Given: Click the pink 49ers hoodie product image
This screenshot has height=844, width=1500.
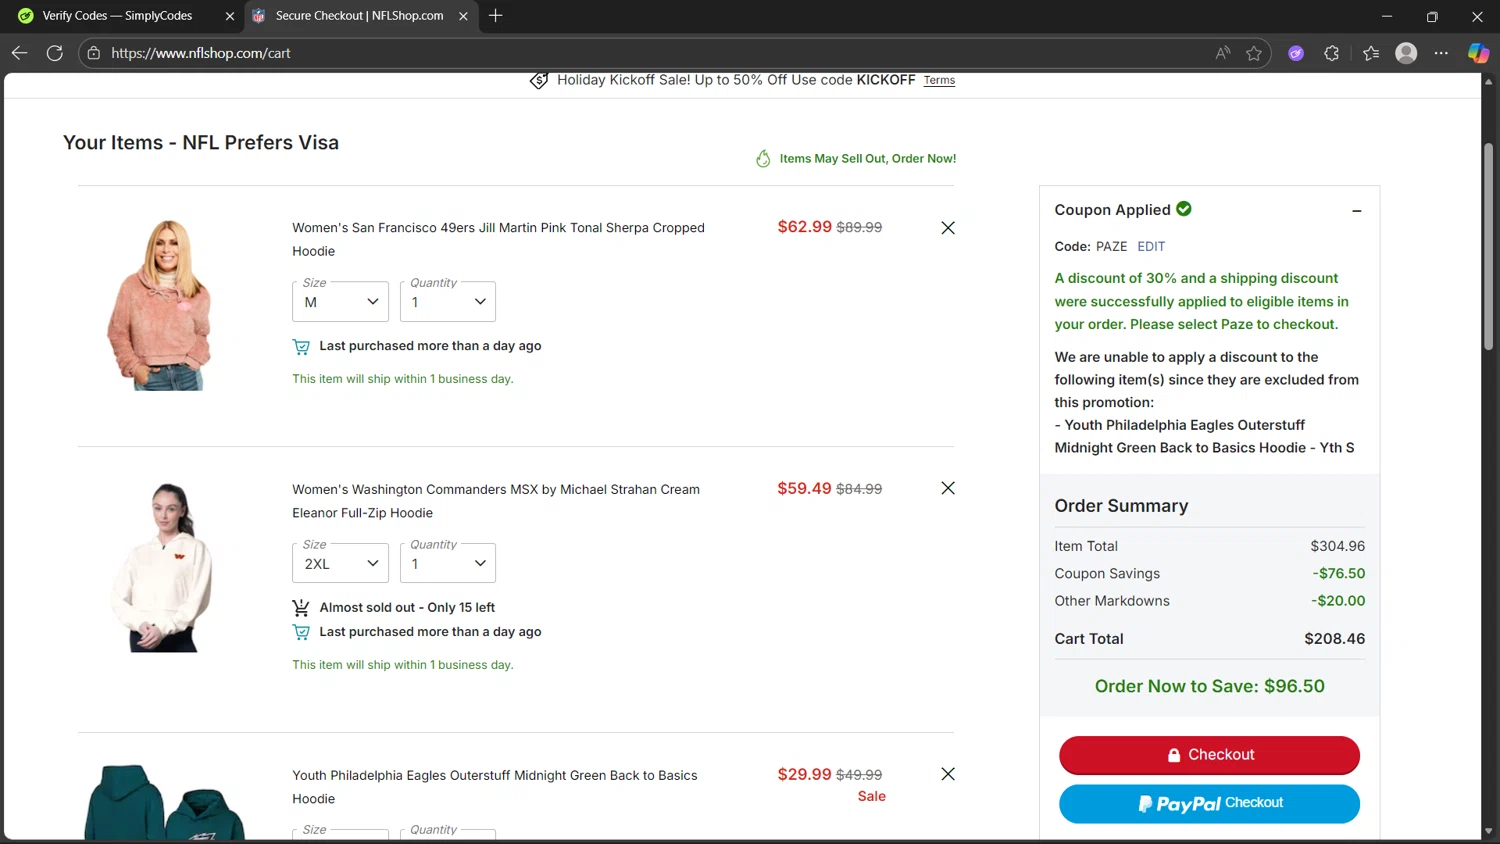Looking at the screenshot, I should coord(160,305).
